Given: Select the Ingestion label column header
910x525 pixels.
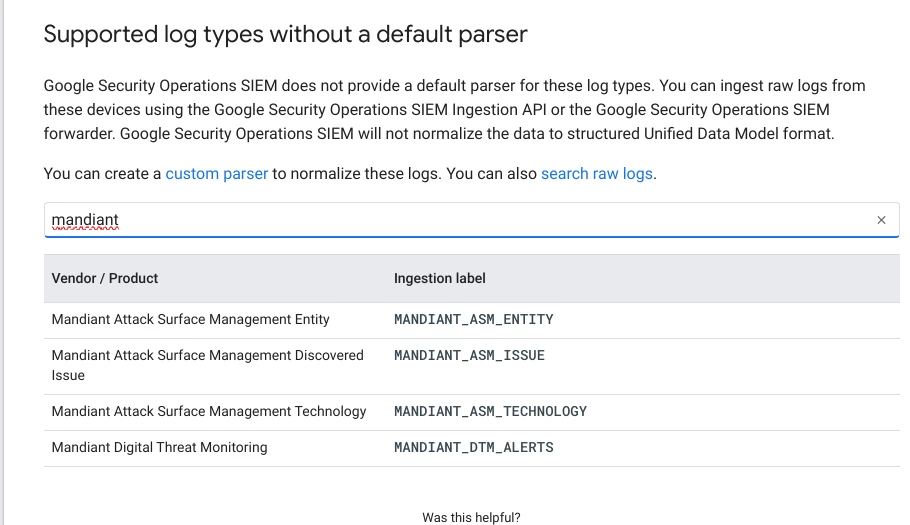Looking at the screenshot, I should (439, 278).
